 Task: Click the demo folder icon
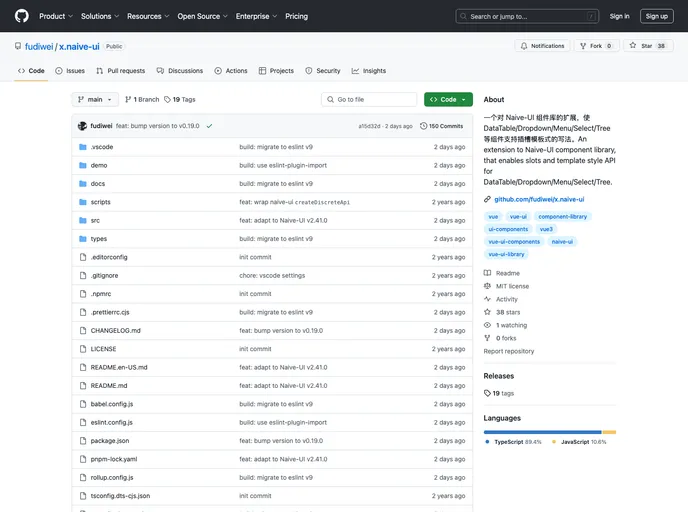(82, 165)
